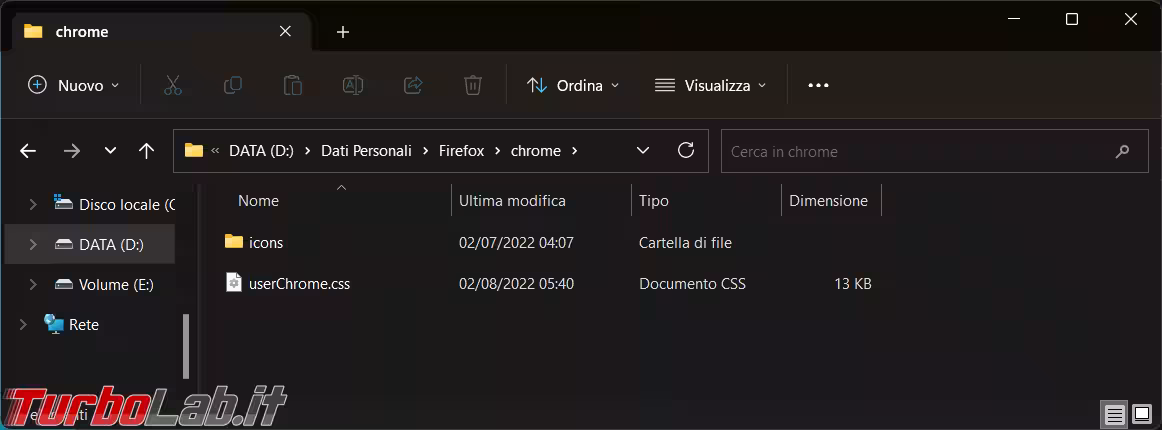Click the Share icon in toolbar
Screen dimensions: 1162x430
[x=413, y=86]
